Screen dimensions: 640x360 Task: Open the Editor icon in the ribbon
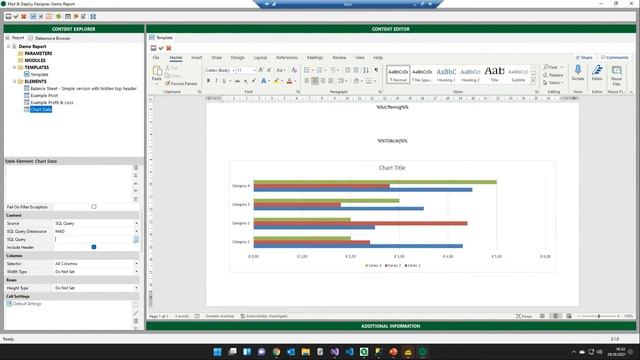tap(597, 70)
